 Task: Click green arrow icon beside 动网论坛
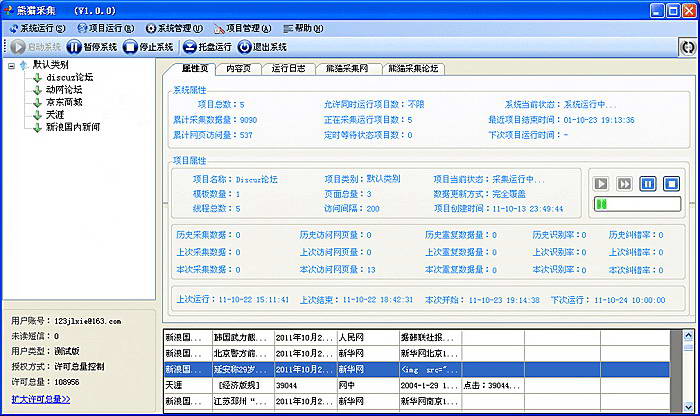click(x=38, y=90)
